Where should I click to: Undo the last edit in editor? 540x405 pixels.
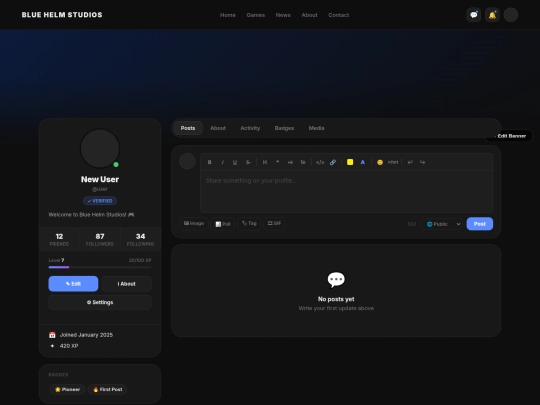pyautogui.click(x=410, y=162)
